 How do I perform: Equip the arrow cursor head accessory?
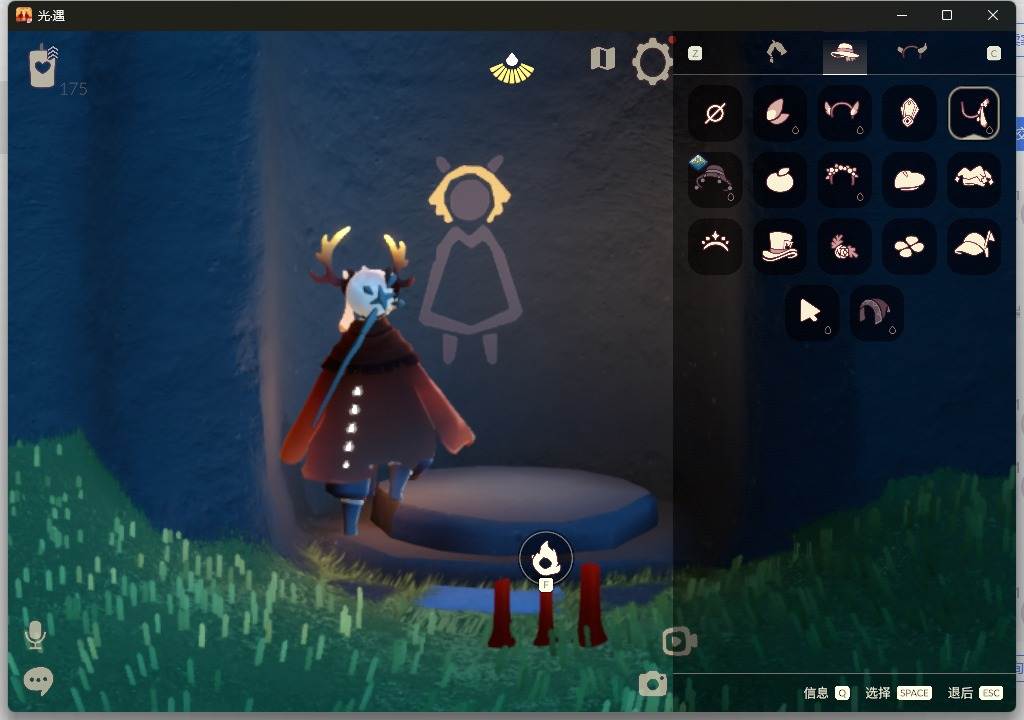[x=812, y=312]
